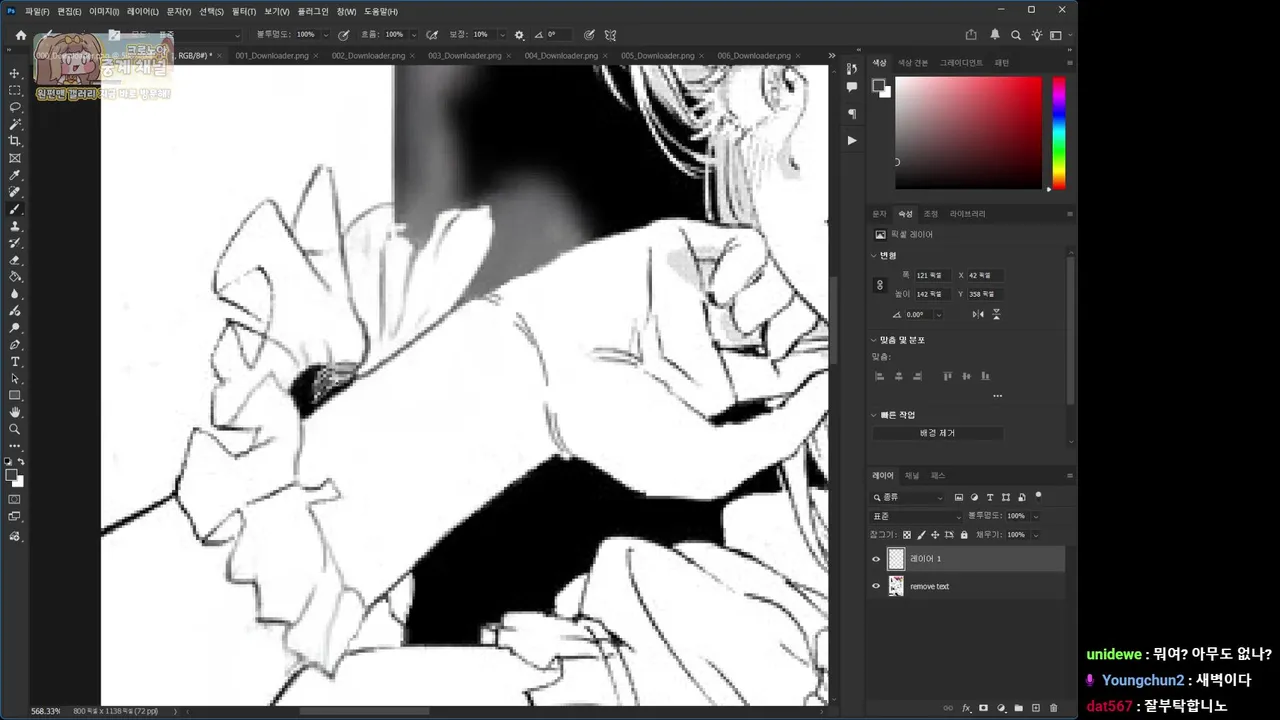Create a new layer icon
Image resolution: width=1280 pixels, height=720 pixels.
[x=1036, y=708]
